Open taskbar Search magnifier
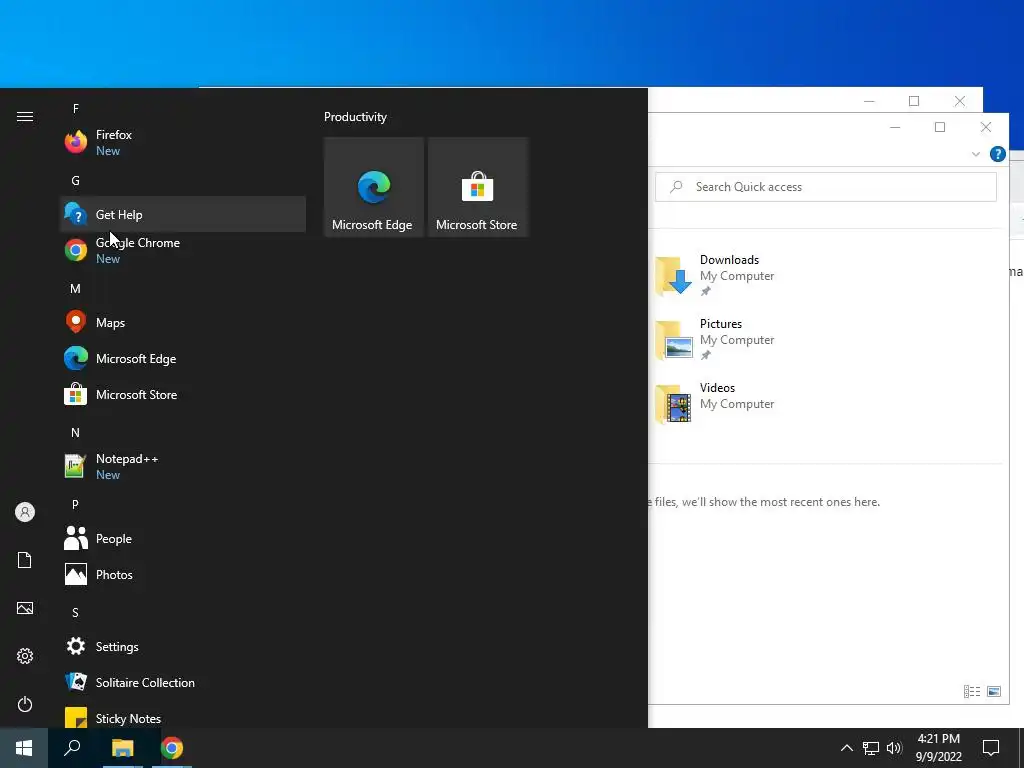 (x=72, y=748)
